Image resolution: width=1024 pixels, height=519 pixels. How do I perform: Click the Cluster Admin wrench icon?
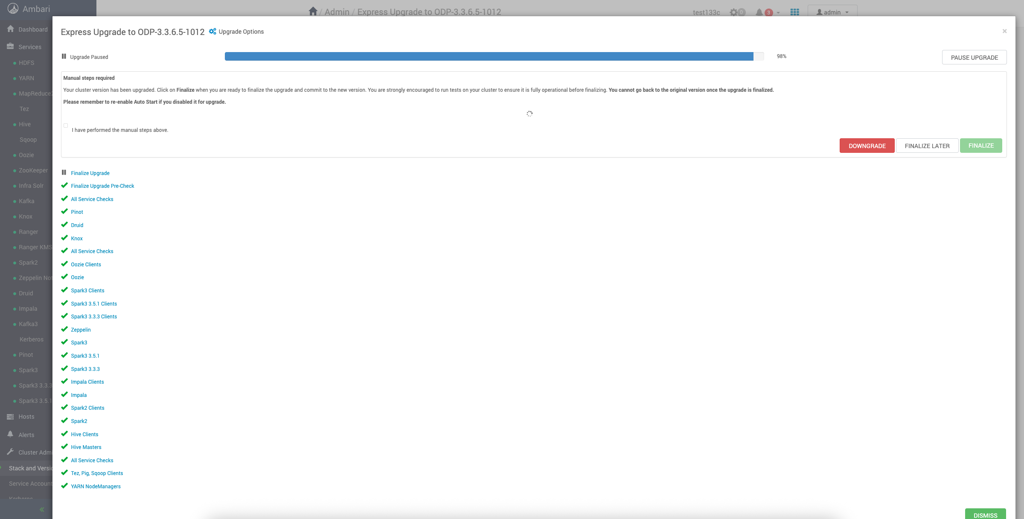point(10,452)
